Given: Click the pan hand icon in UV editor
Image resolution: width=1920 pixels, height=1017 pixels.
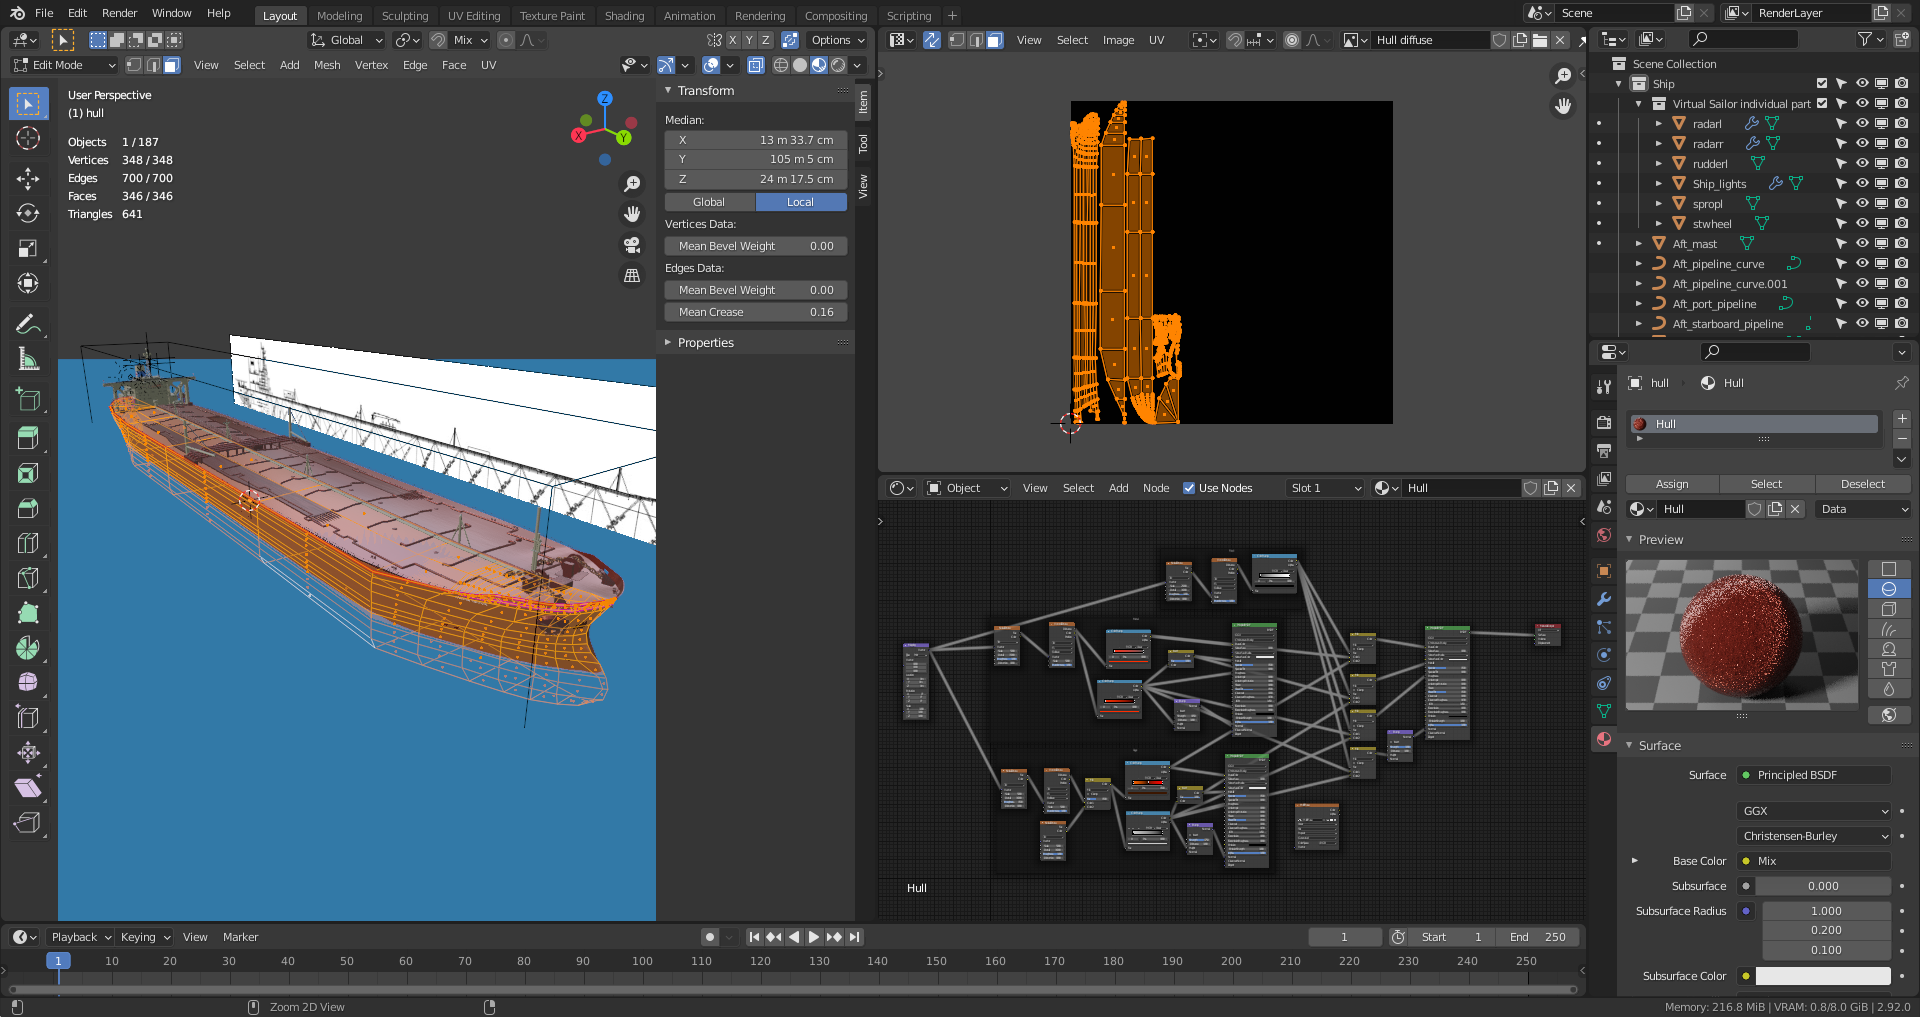Looking at the screenshot, I should tap(1563, 106).
